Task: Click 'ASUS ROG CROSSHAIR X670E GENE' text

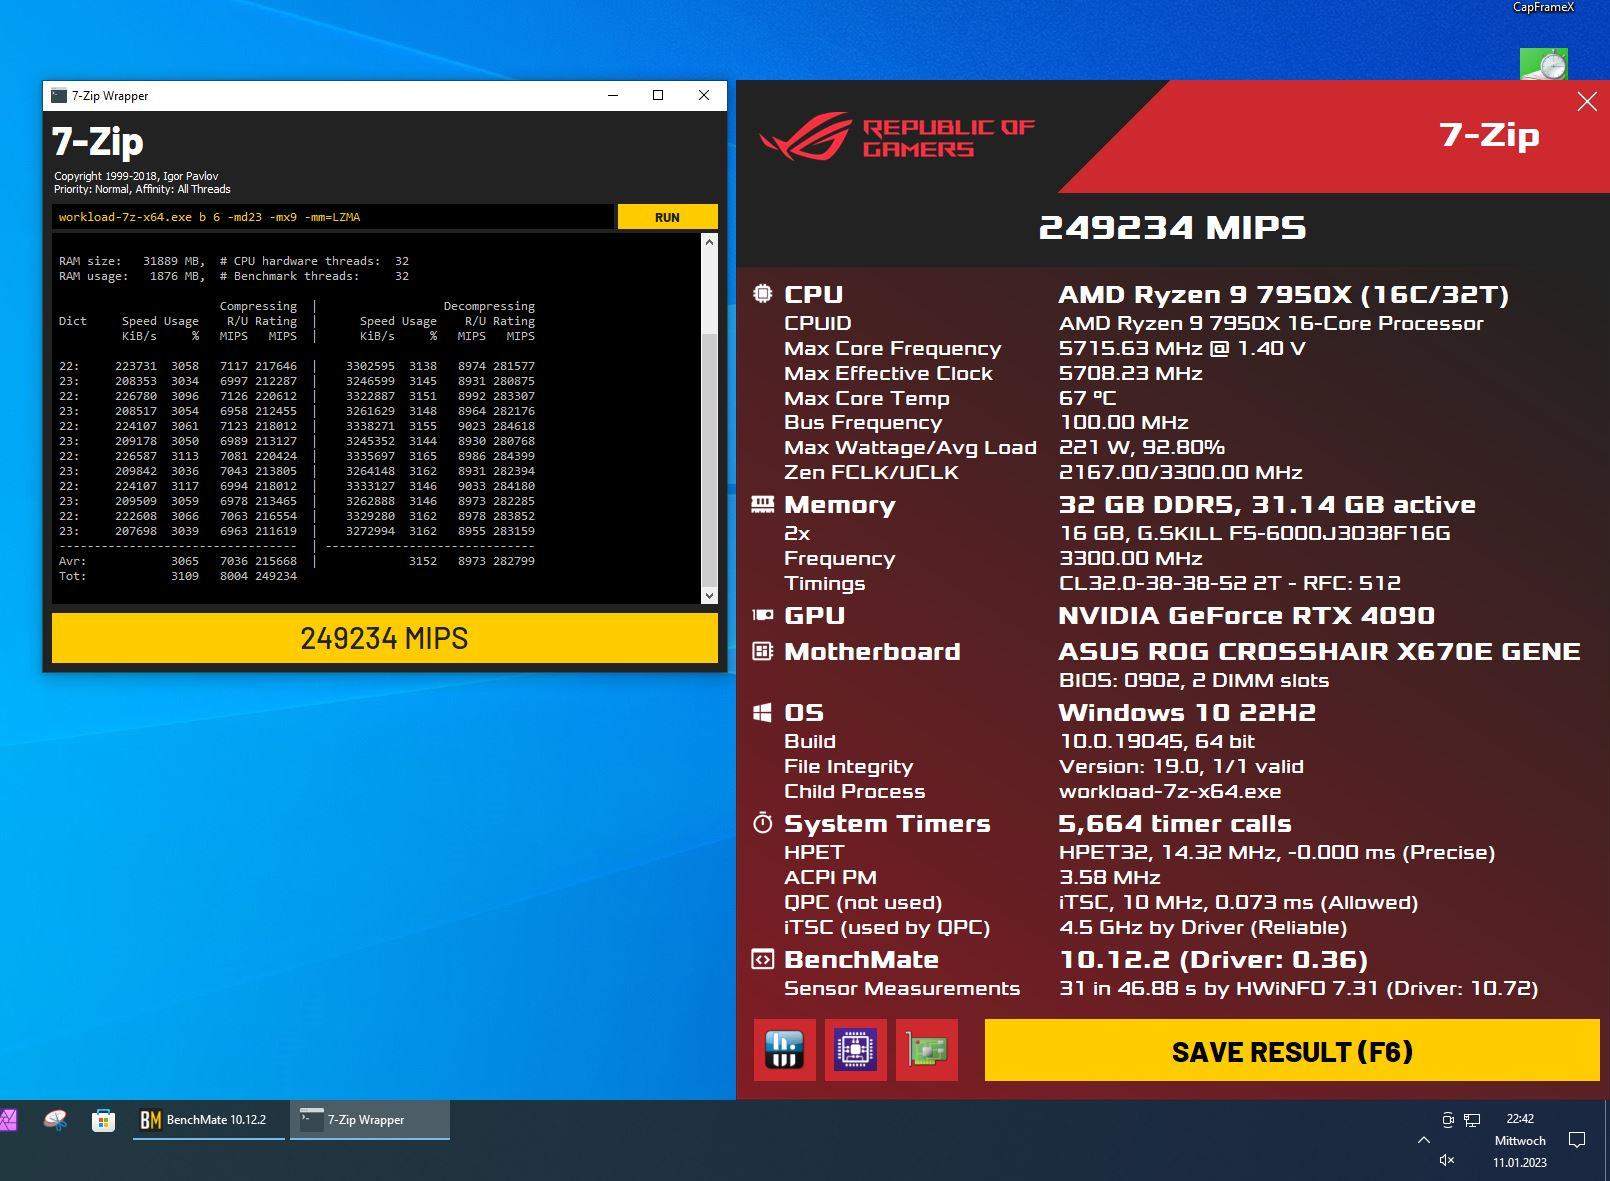Action: [1320, 651]
